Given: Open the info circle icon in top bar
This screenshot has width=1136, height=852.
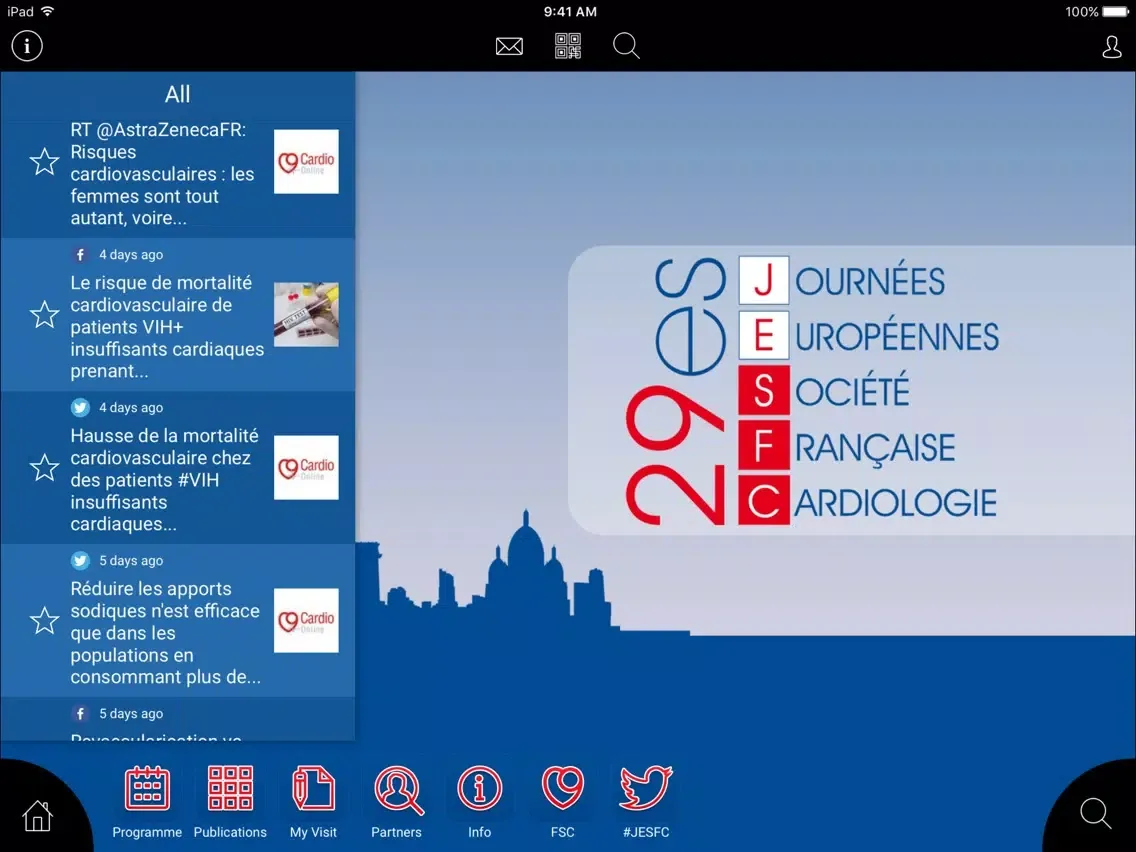Looking at the screenshot, I should 27,46.
